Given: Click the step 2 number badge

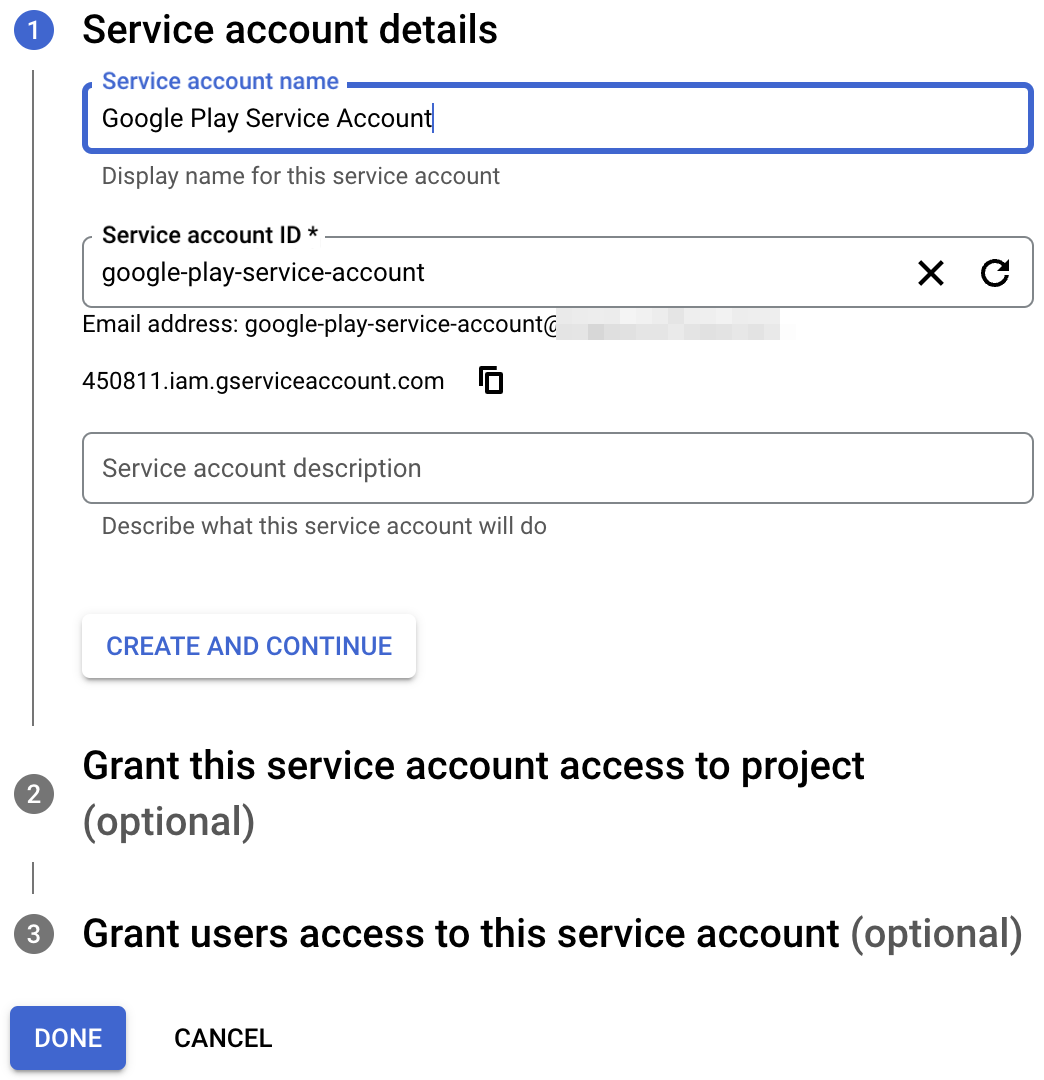Looking at the screenshot, I should (33, 794).
